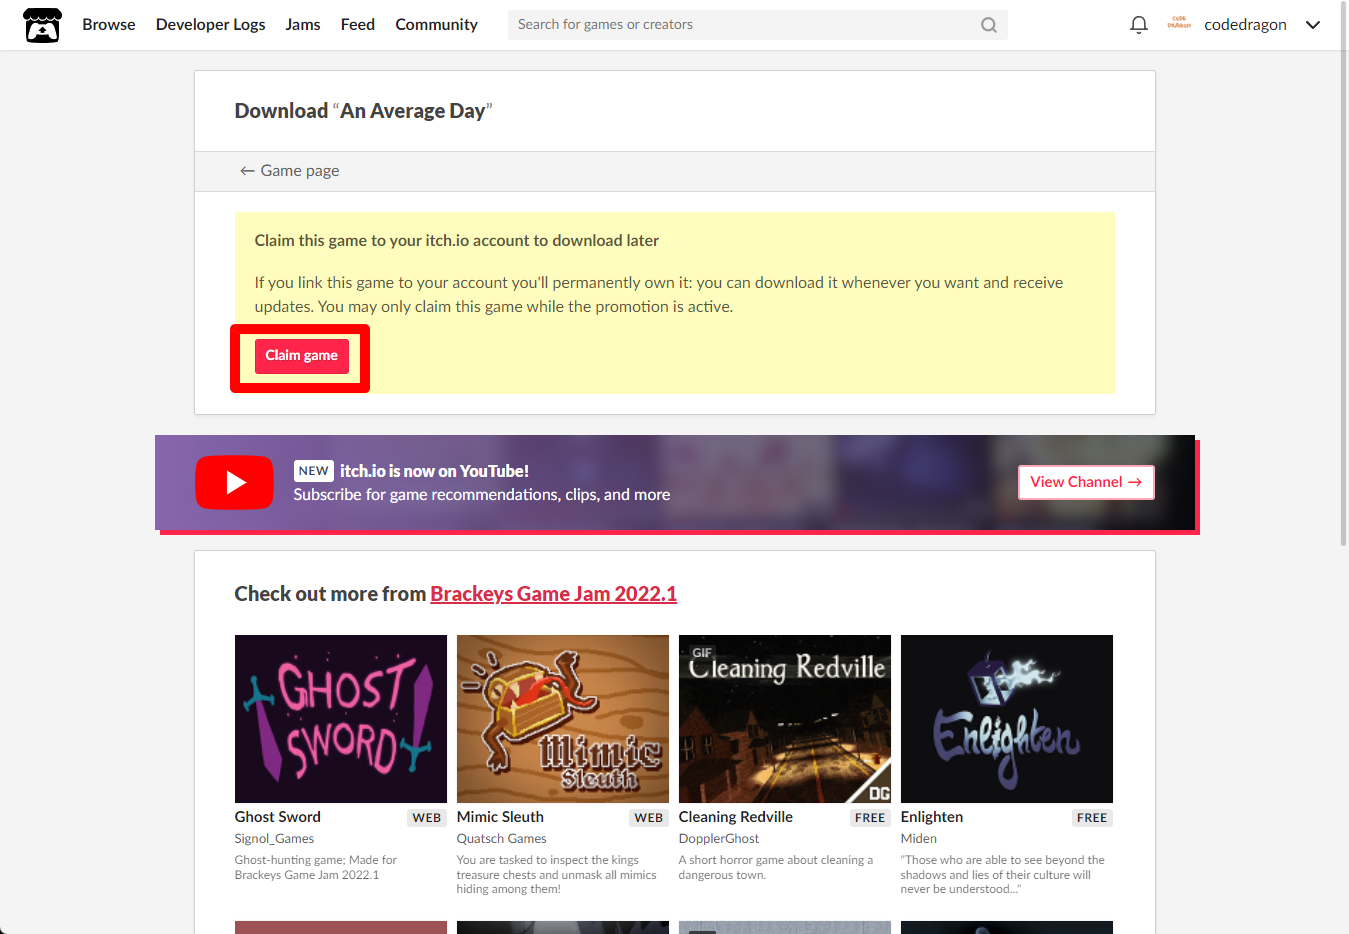Click the FREE tag on Cleaning Redville
Image resolution: width=1349 pixels, height=934 pixels.
pyautogui.click(x=870, y=818)
